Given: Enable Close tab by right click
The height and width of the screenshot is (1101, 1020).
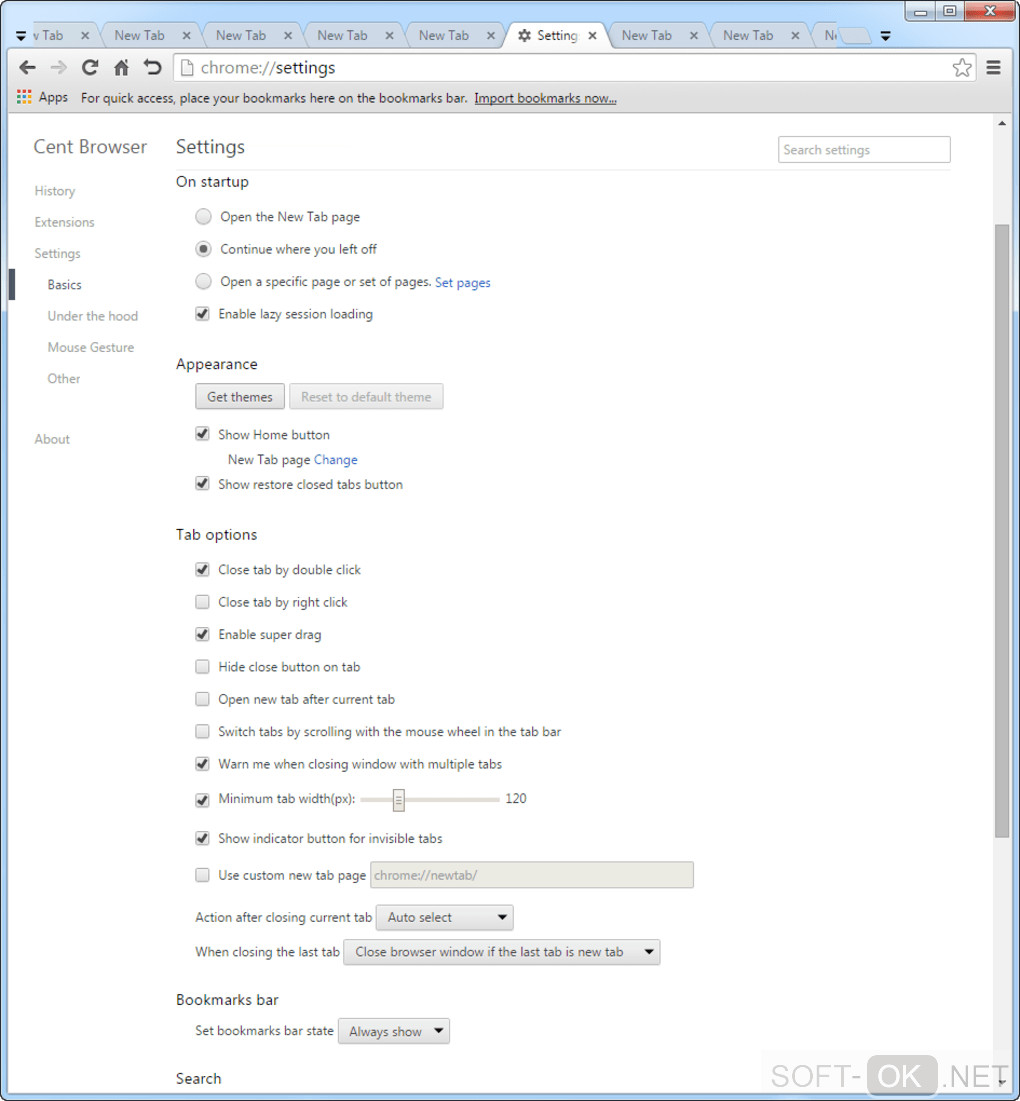Looking at the screenshot, I should [x=202, y=602].
